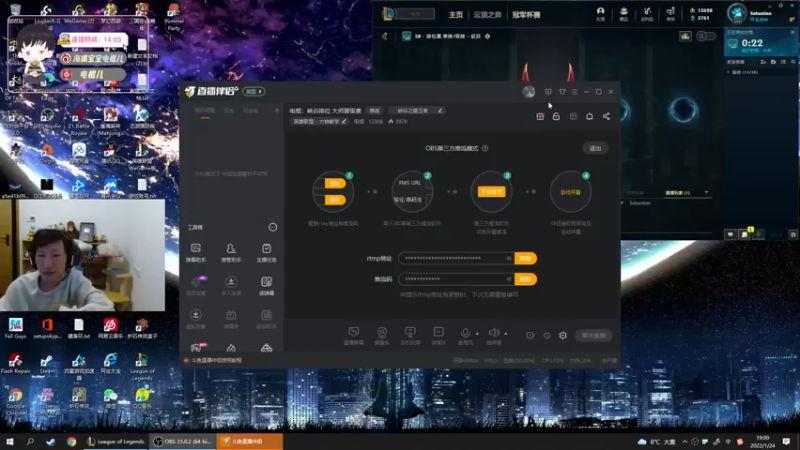The height and width of the screenshot is (450, 800).
Task: Click the 退出 exit button of OBS mode
Action: point(595,148)
